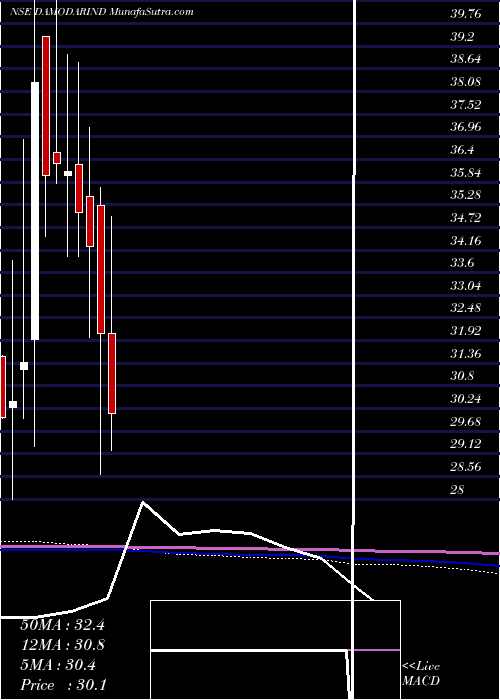Screen dimensions: 500x700
Task: Click the 33.04 price axis label
Action: (x=466, y=286)
